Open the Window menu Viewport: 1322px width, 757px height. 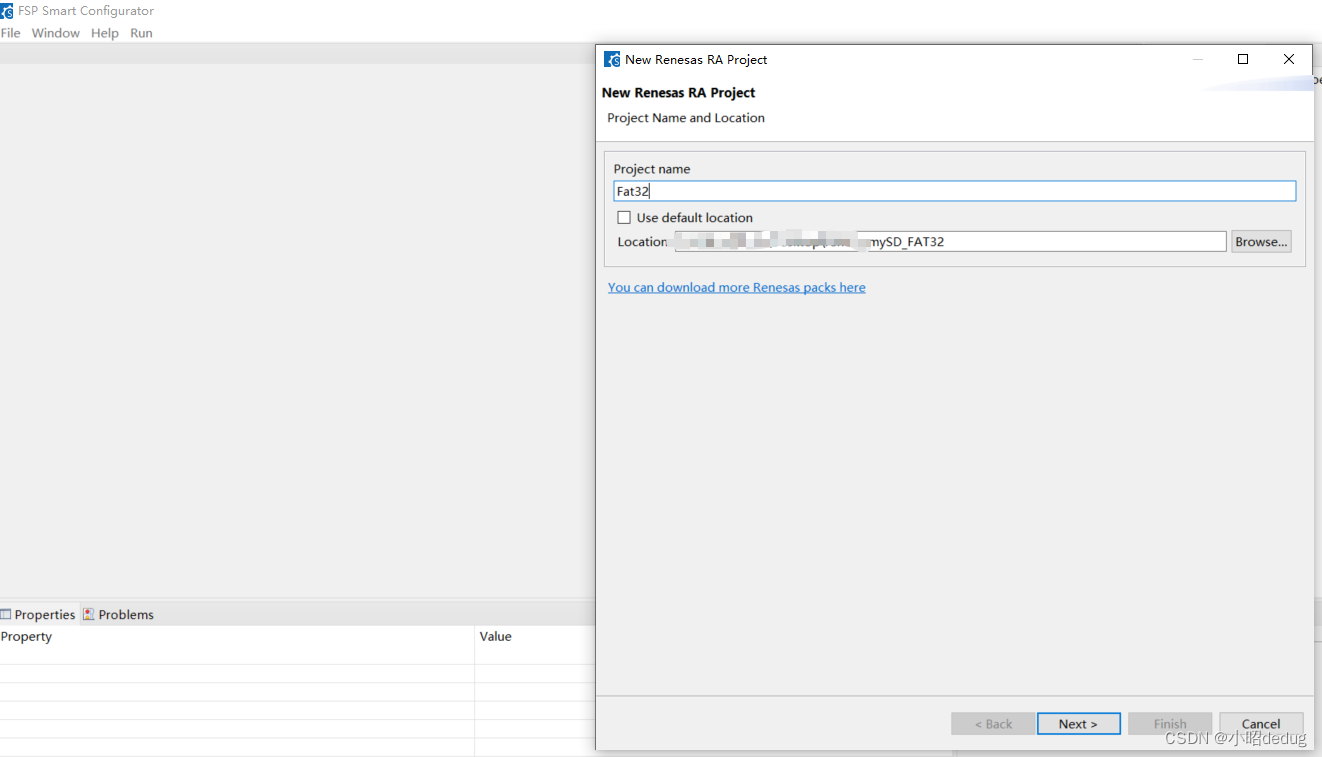56,33
